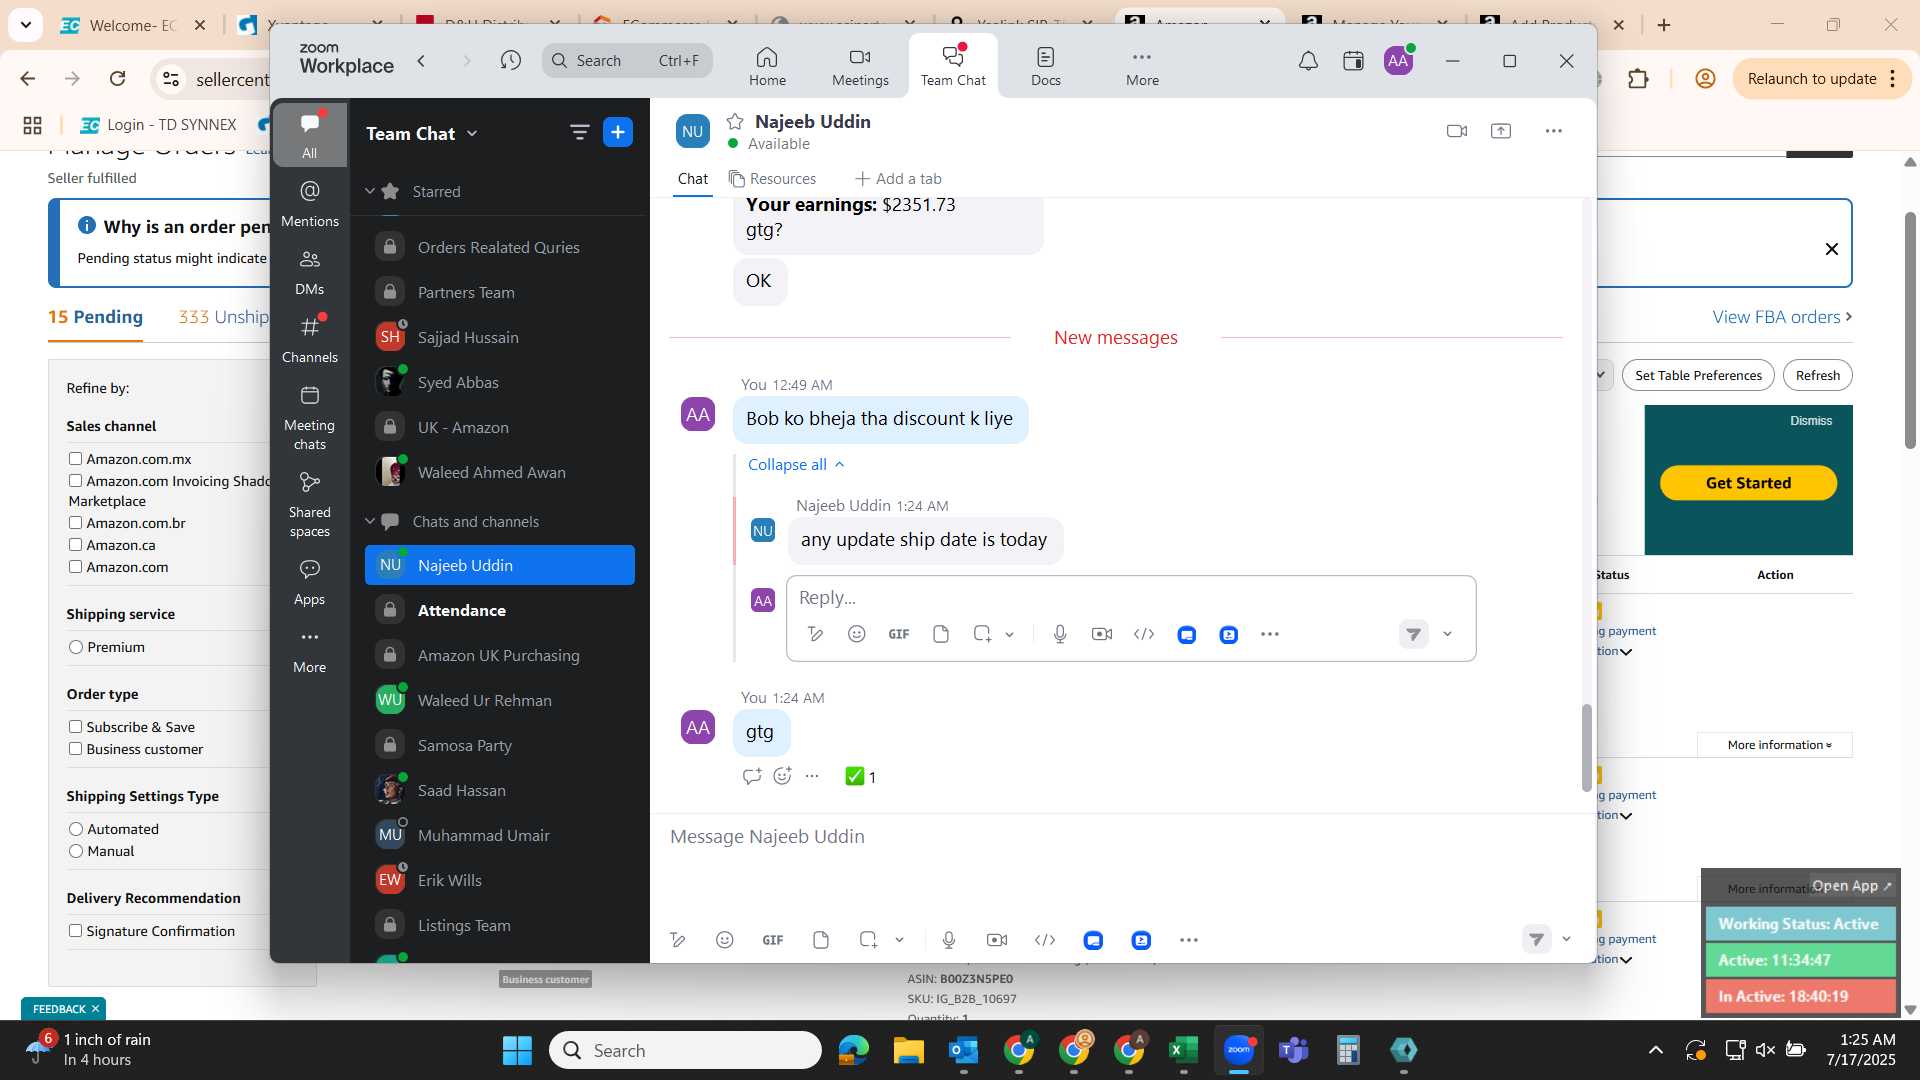This screenshot has height=1080, width=1920.
Task: Click the GIF button in main message toolbar
Action: 772,940
